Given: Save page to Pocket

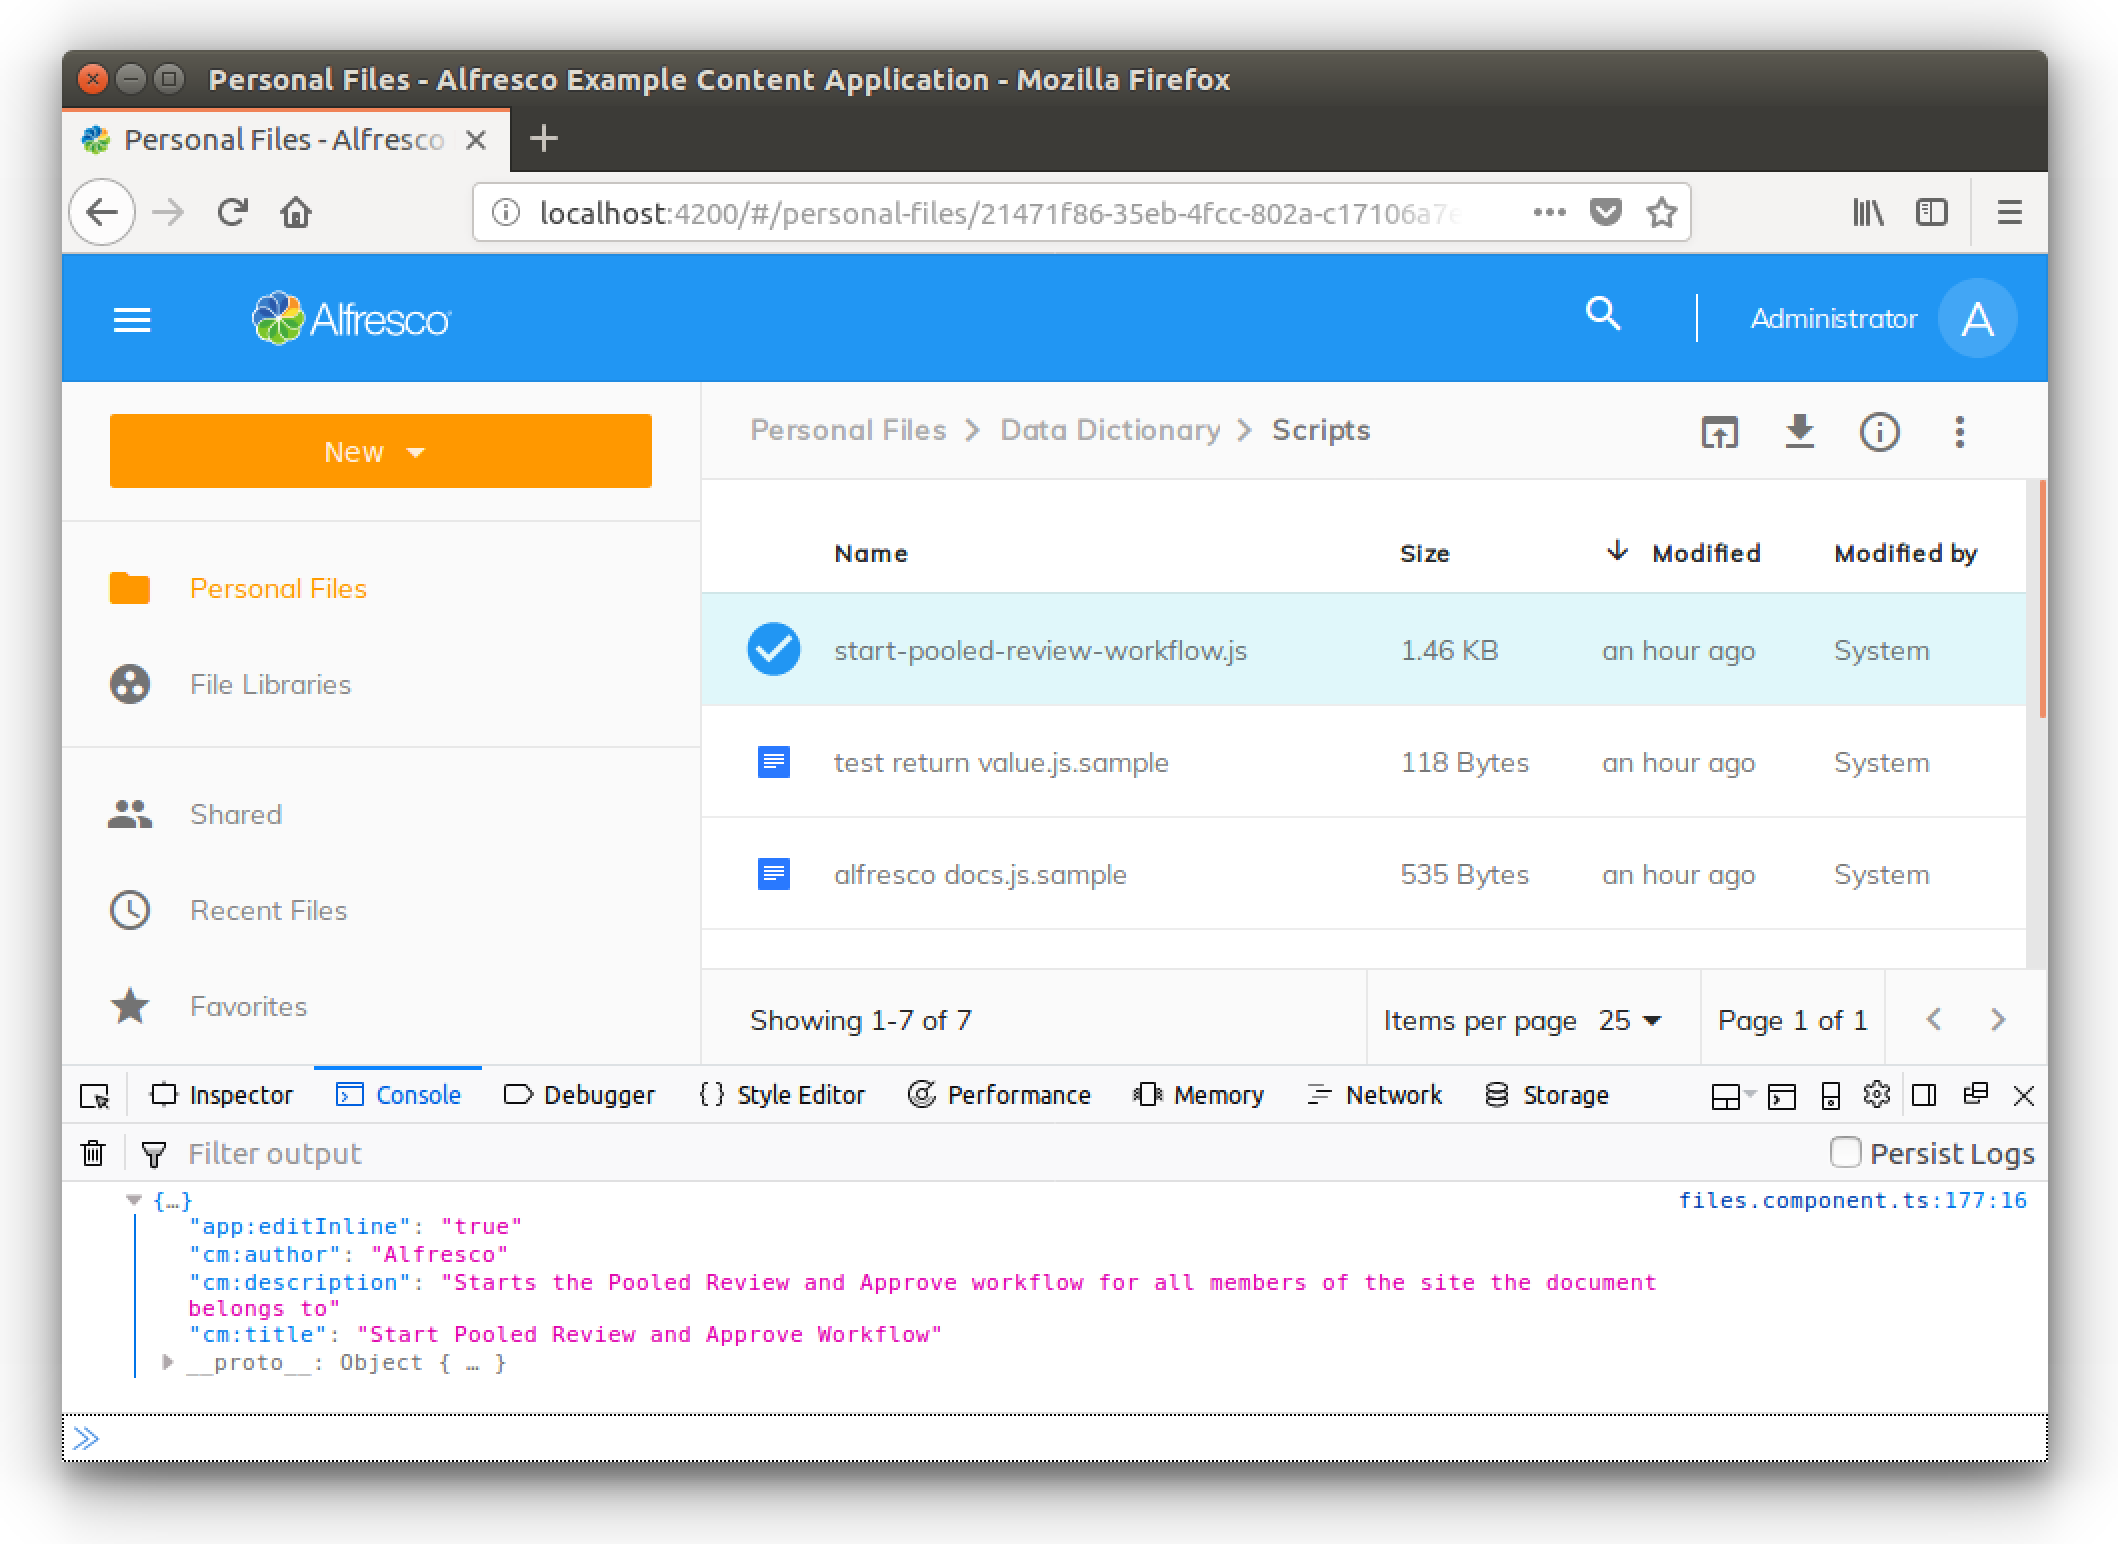Looking at the screenshot, I should pyautogui.click(x=1606, y=212).
